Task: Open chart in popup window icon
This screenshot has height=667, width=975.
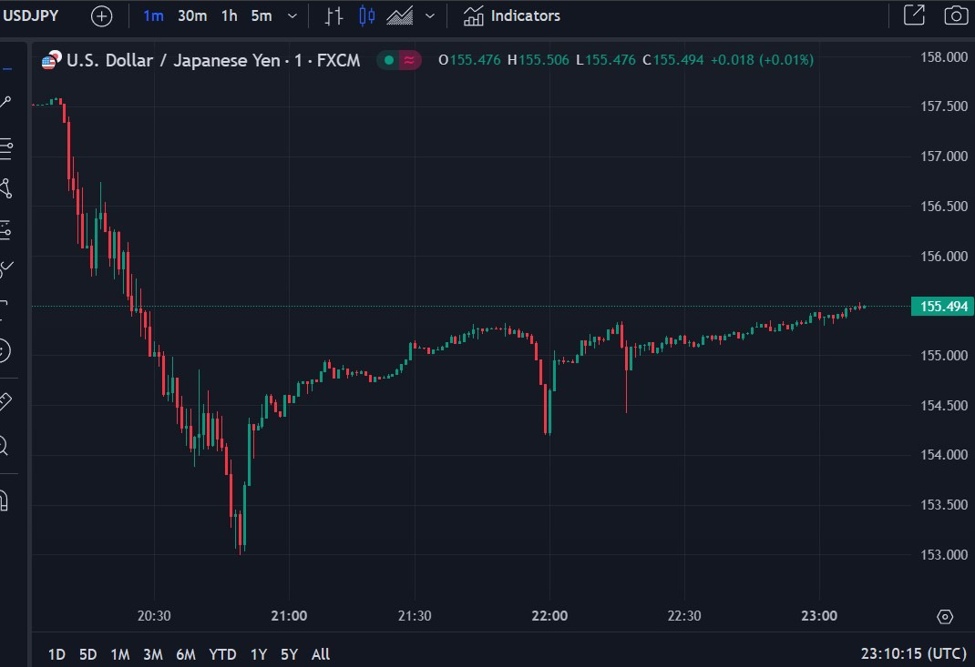Action: [914, 16]
